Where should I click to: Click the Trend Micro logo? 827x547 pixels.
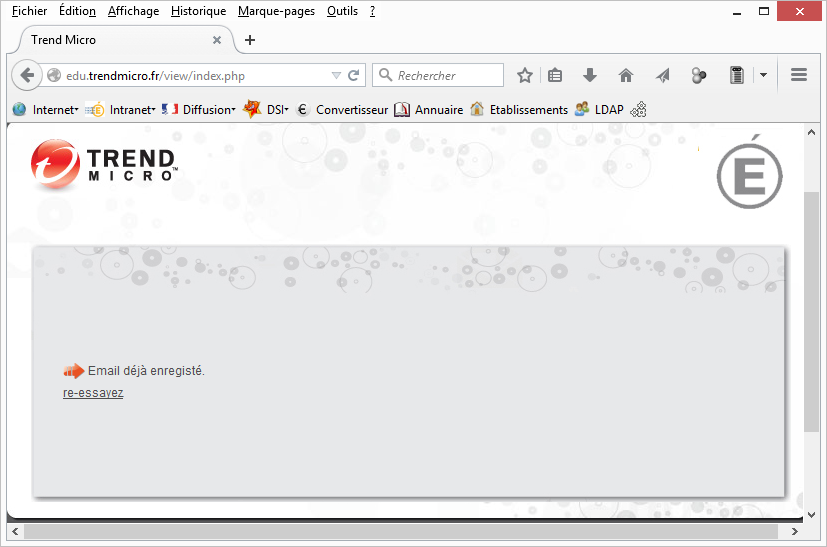coord(103,164)
